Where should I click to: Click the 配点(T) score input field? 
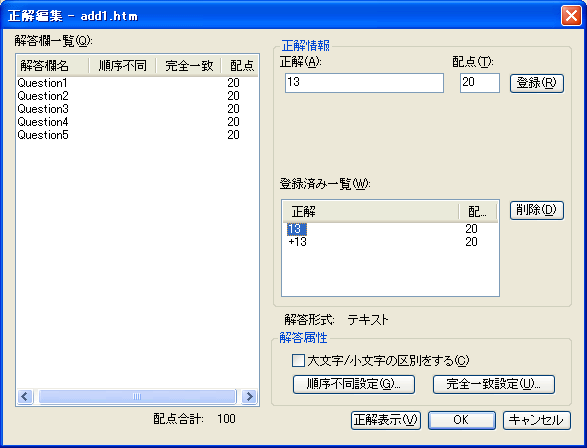coord(480,83)
